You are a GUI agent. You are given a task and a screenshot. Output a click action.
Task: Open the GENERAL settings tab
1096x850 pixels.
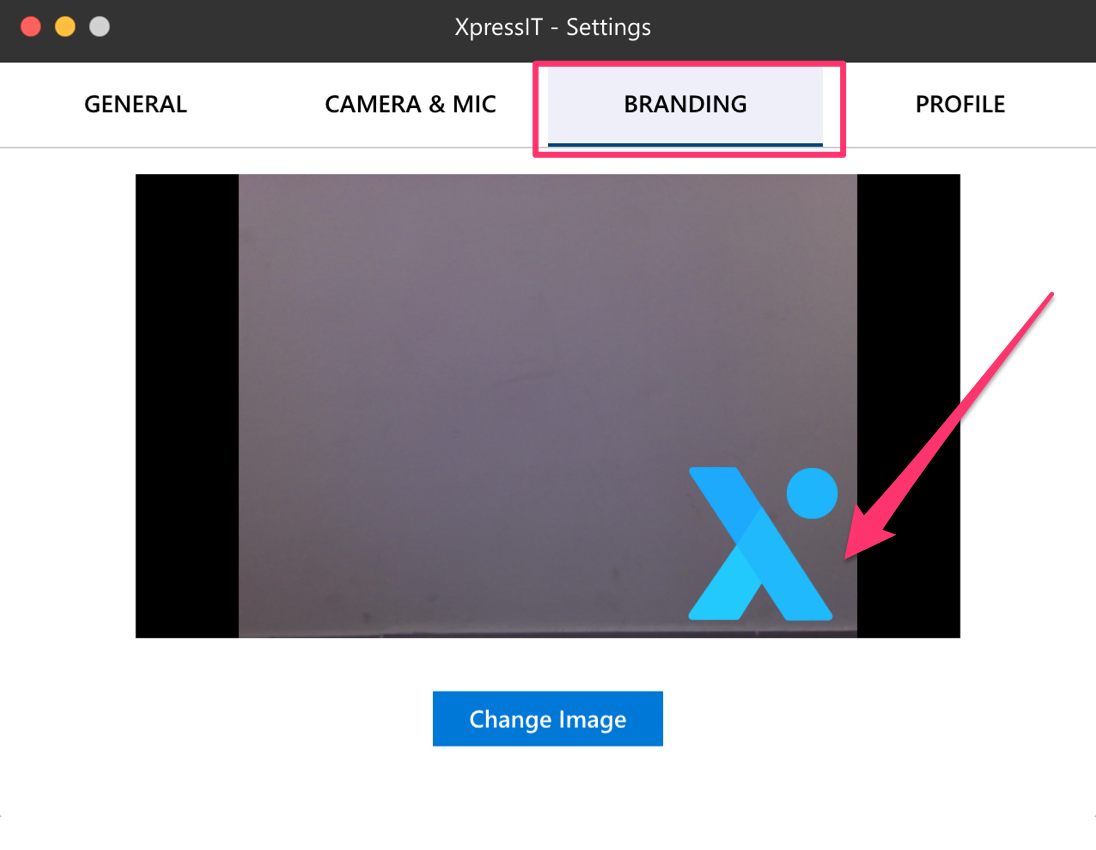click(136, 104)
